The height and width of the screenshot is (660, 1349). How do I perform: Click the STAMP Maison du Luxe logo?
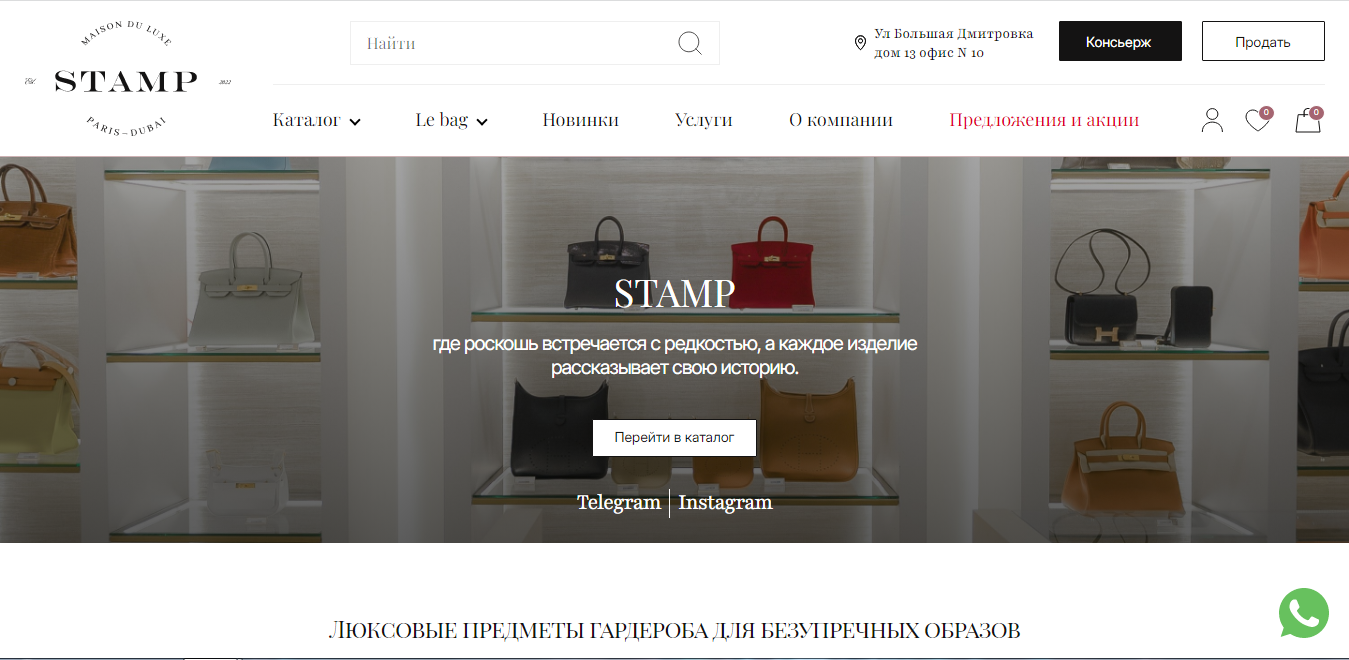[x=126, y=81]
